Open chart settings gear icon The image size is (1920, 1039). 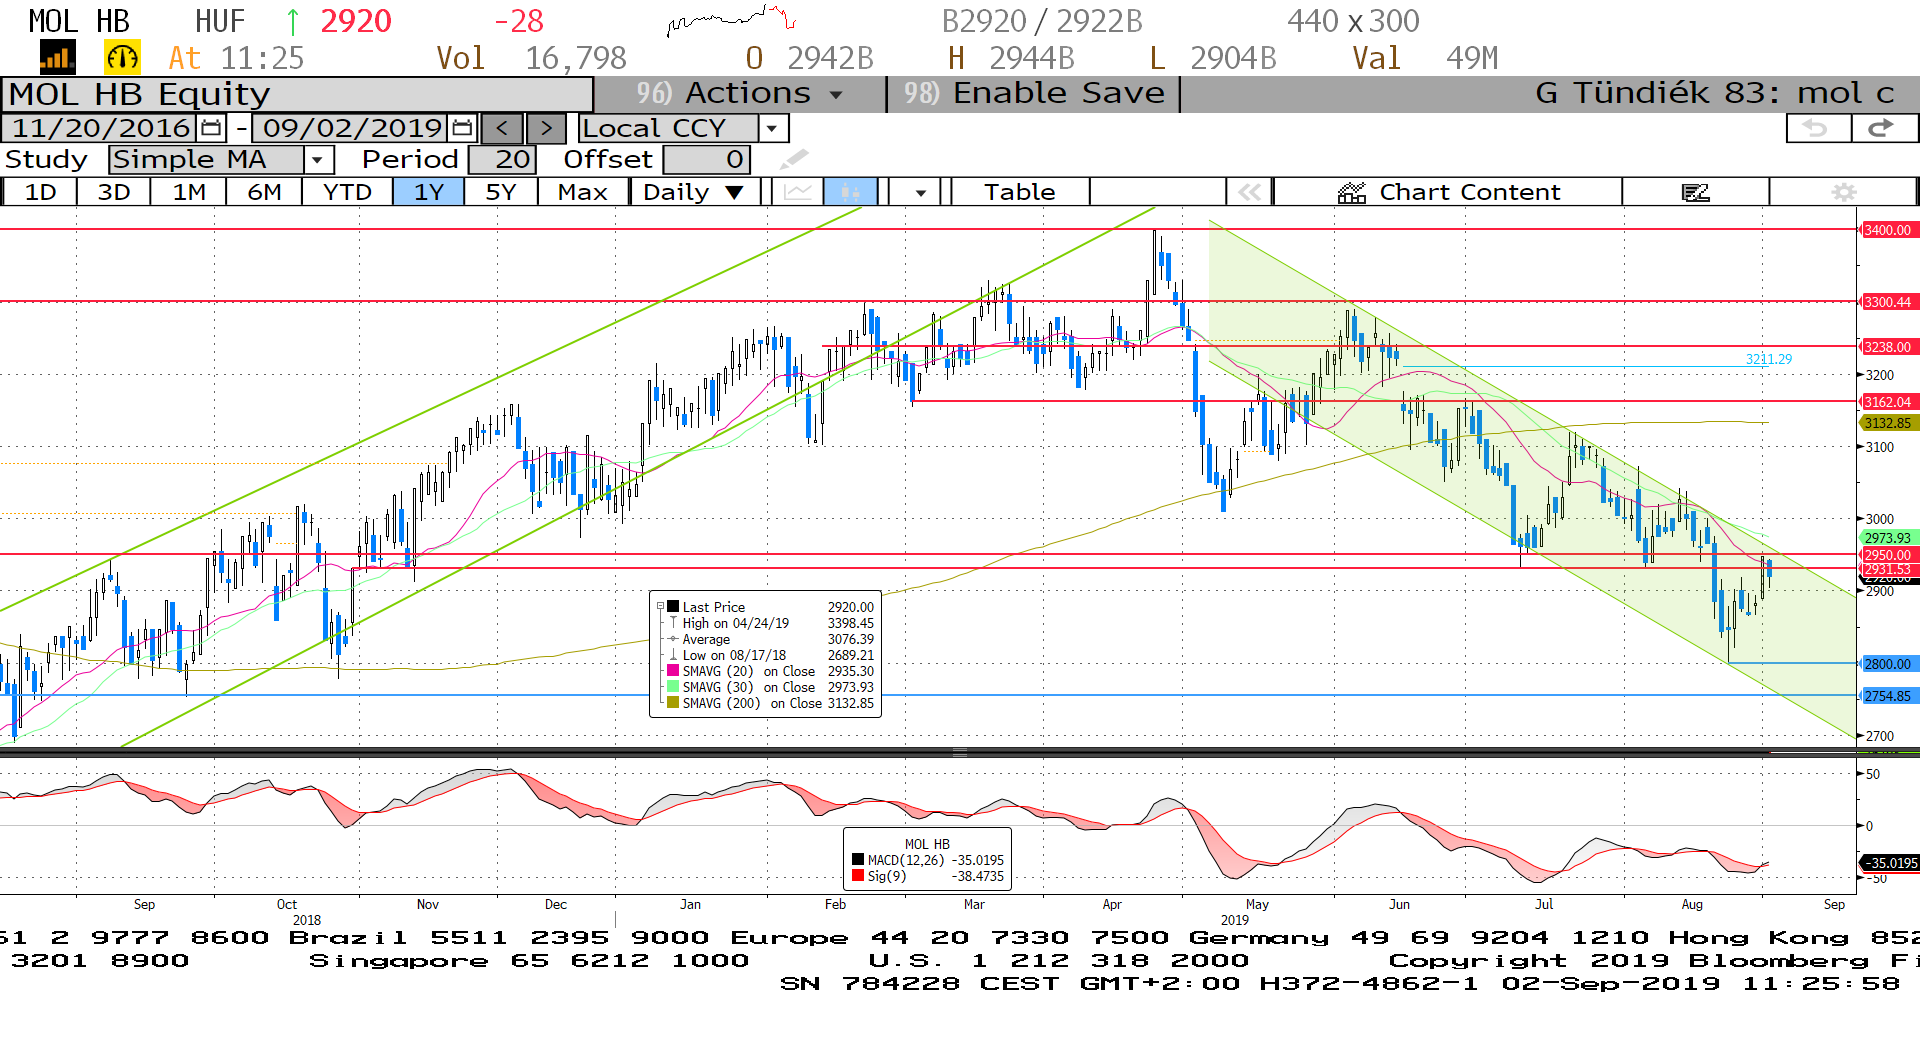[x=1843, y=192]
